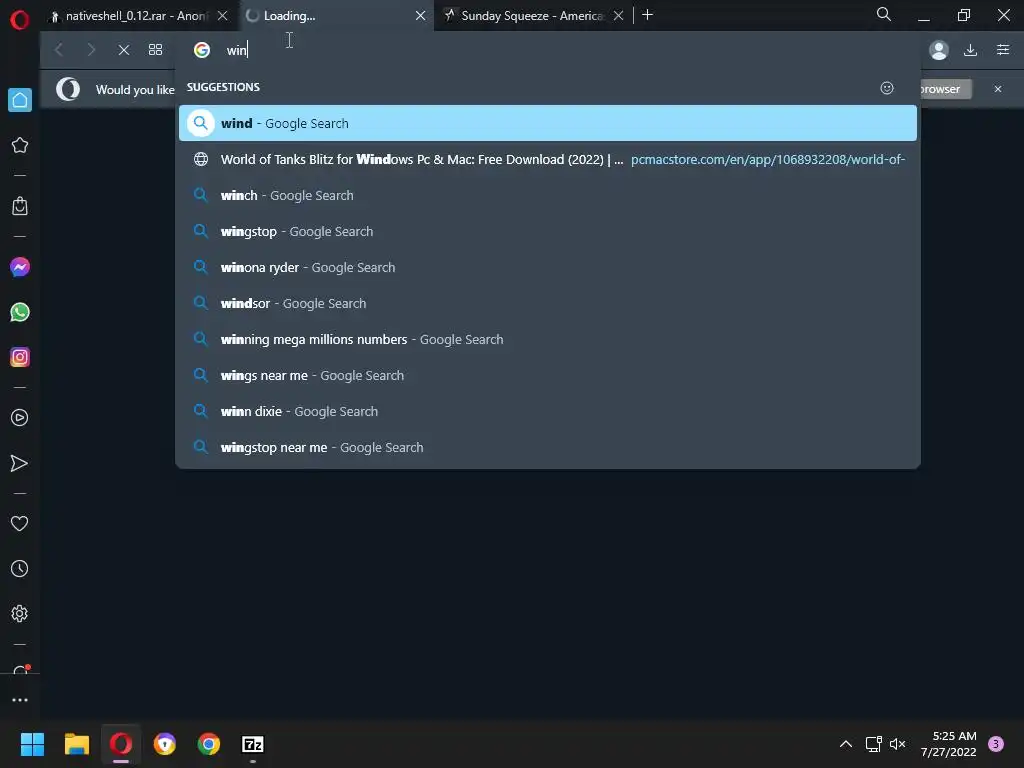The width and height of the screenshot is (1024, 768).
Task: Close the Sunday Squeeze tab
Action: pos(618,16)
